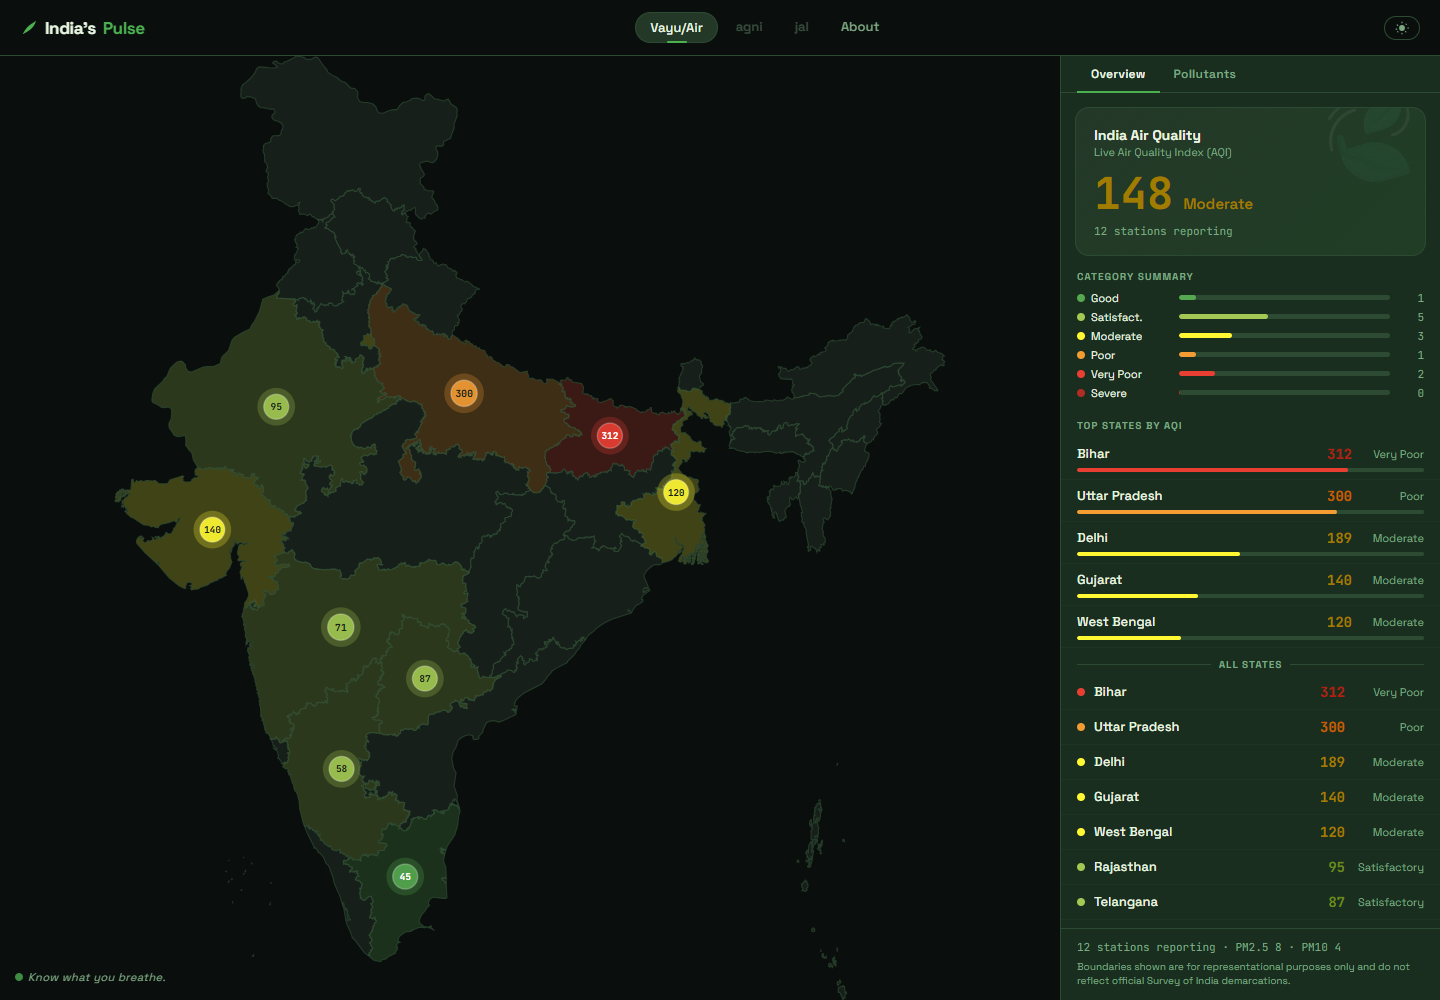Screen dimensions: 1440x1000
Task: Click the Moderate category progress bar
Action: click(x=1284, y=336)
